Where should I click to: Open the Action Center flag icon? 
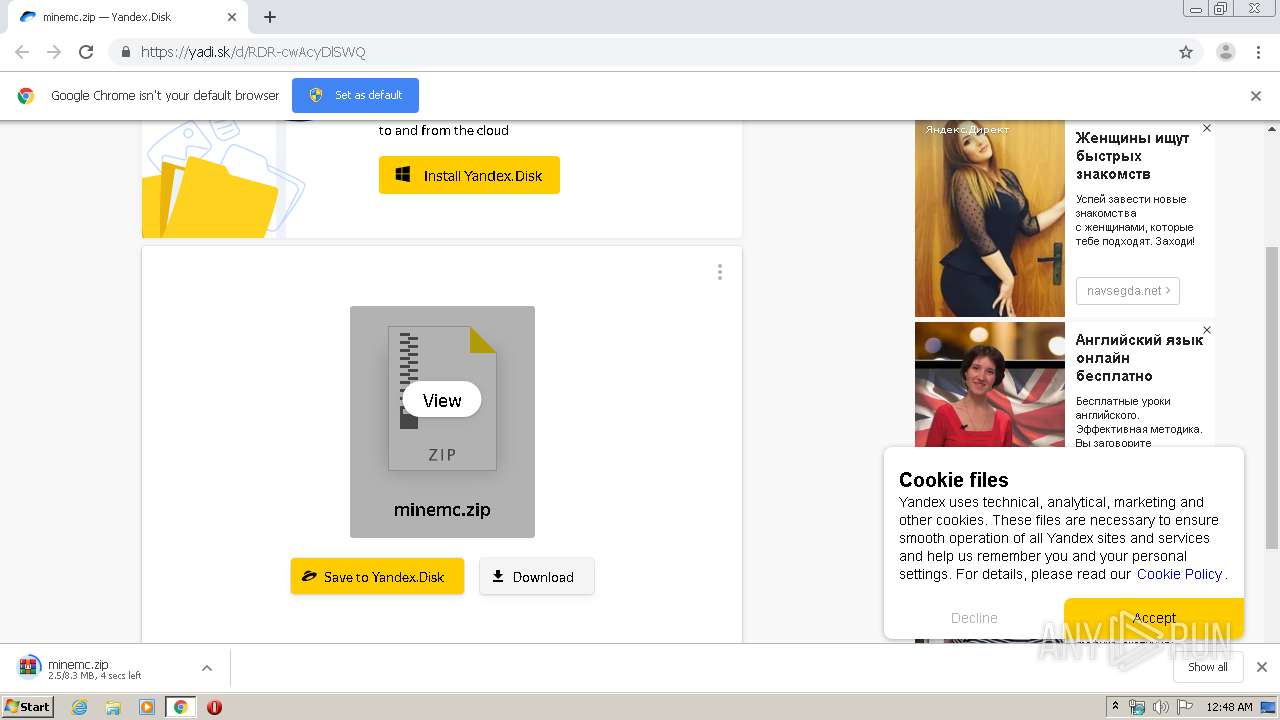click(1183, 707)
